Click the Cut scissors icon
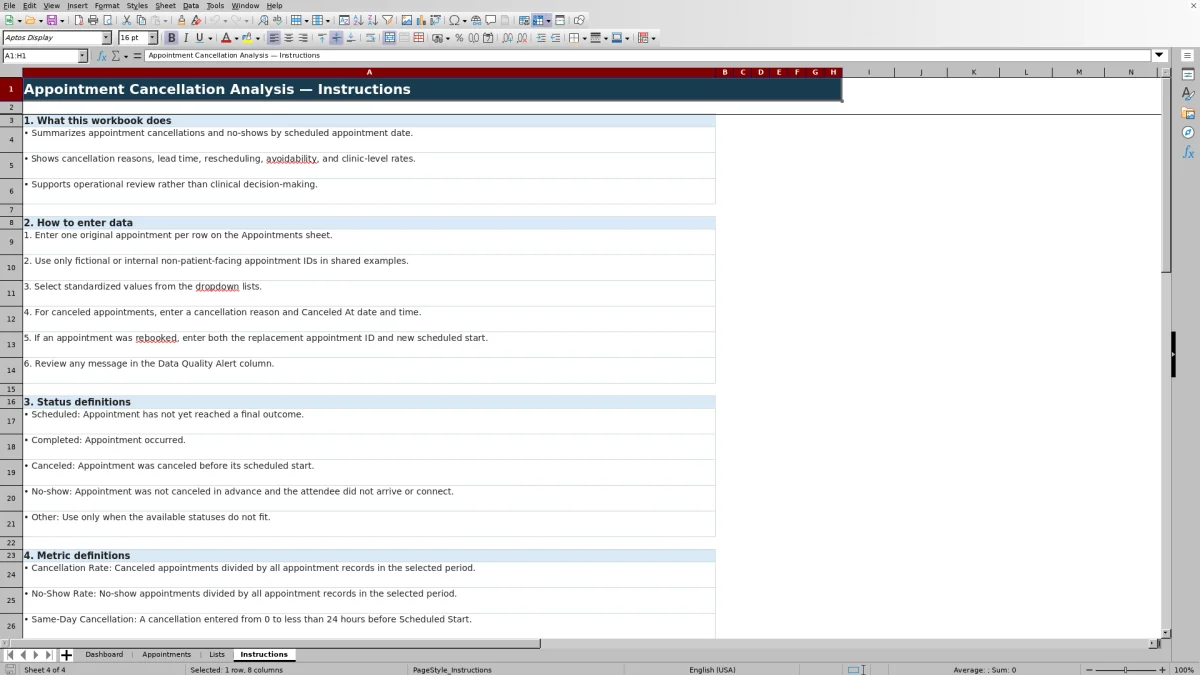This screenshot has height=675, width=1200. point(126,20)
